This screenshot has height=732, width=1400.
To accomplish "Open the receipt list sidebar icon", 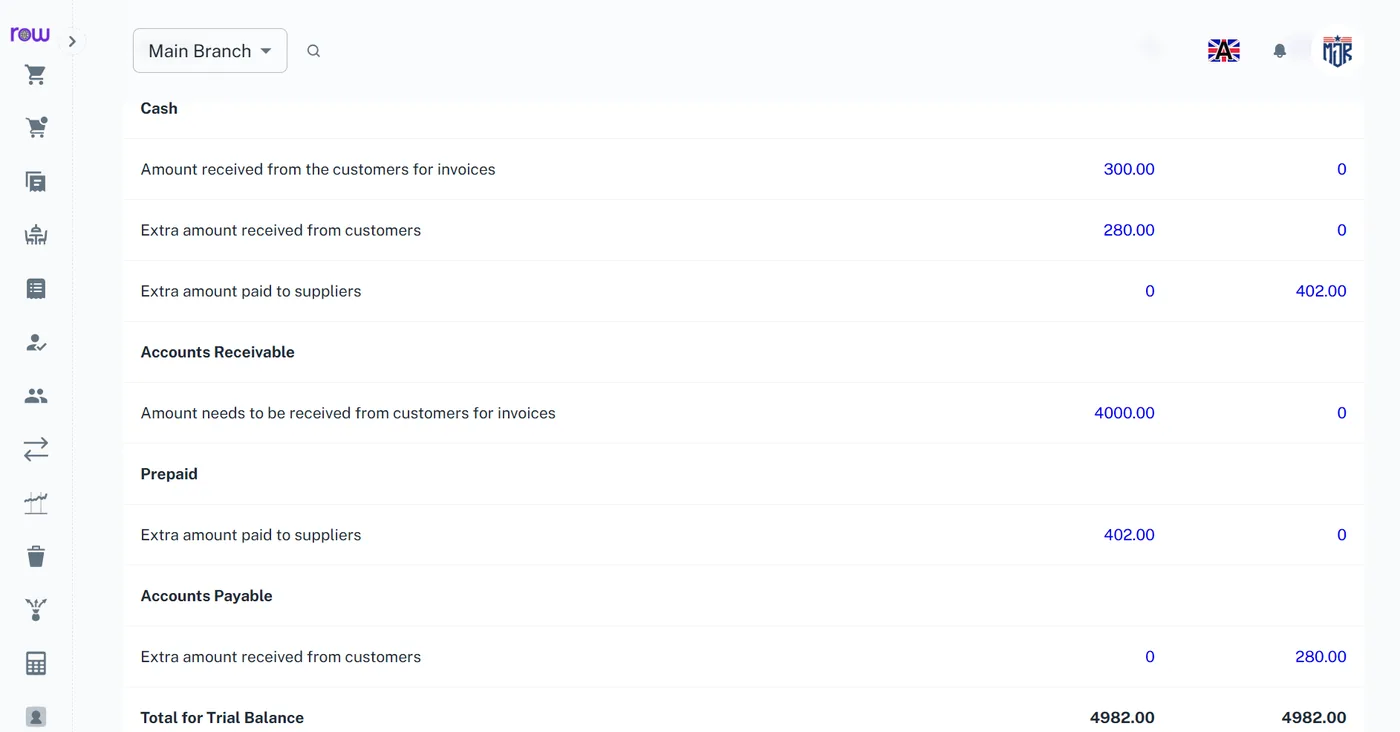I will pos(36,289).
